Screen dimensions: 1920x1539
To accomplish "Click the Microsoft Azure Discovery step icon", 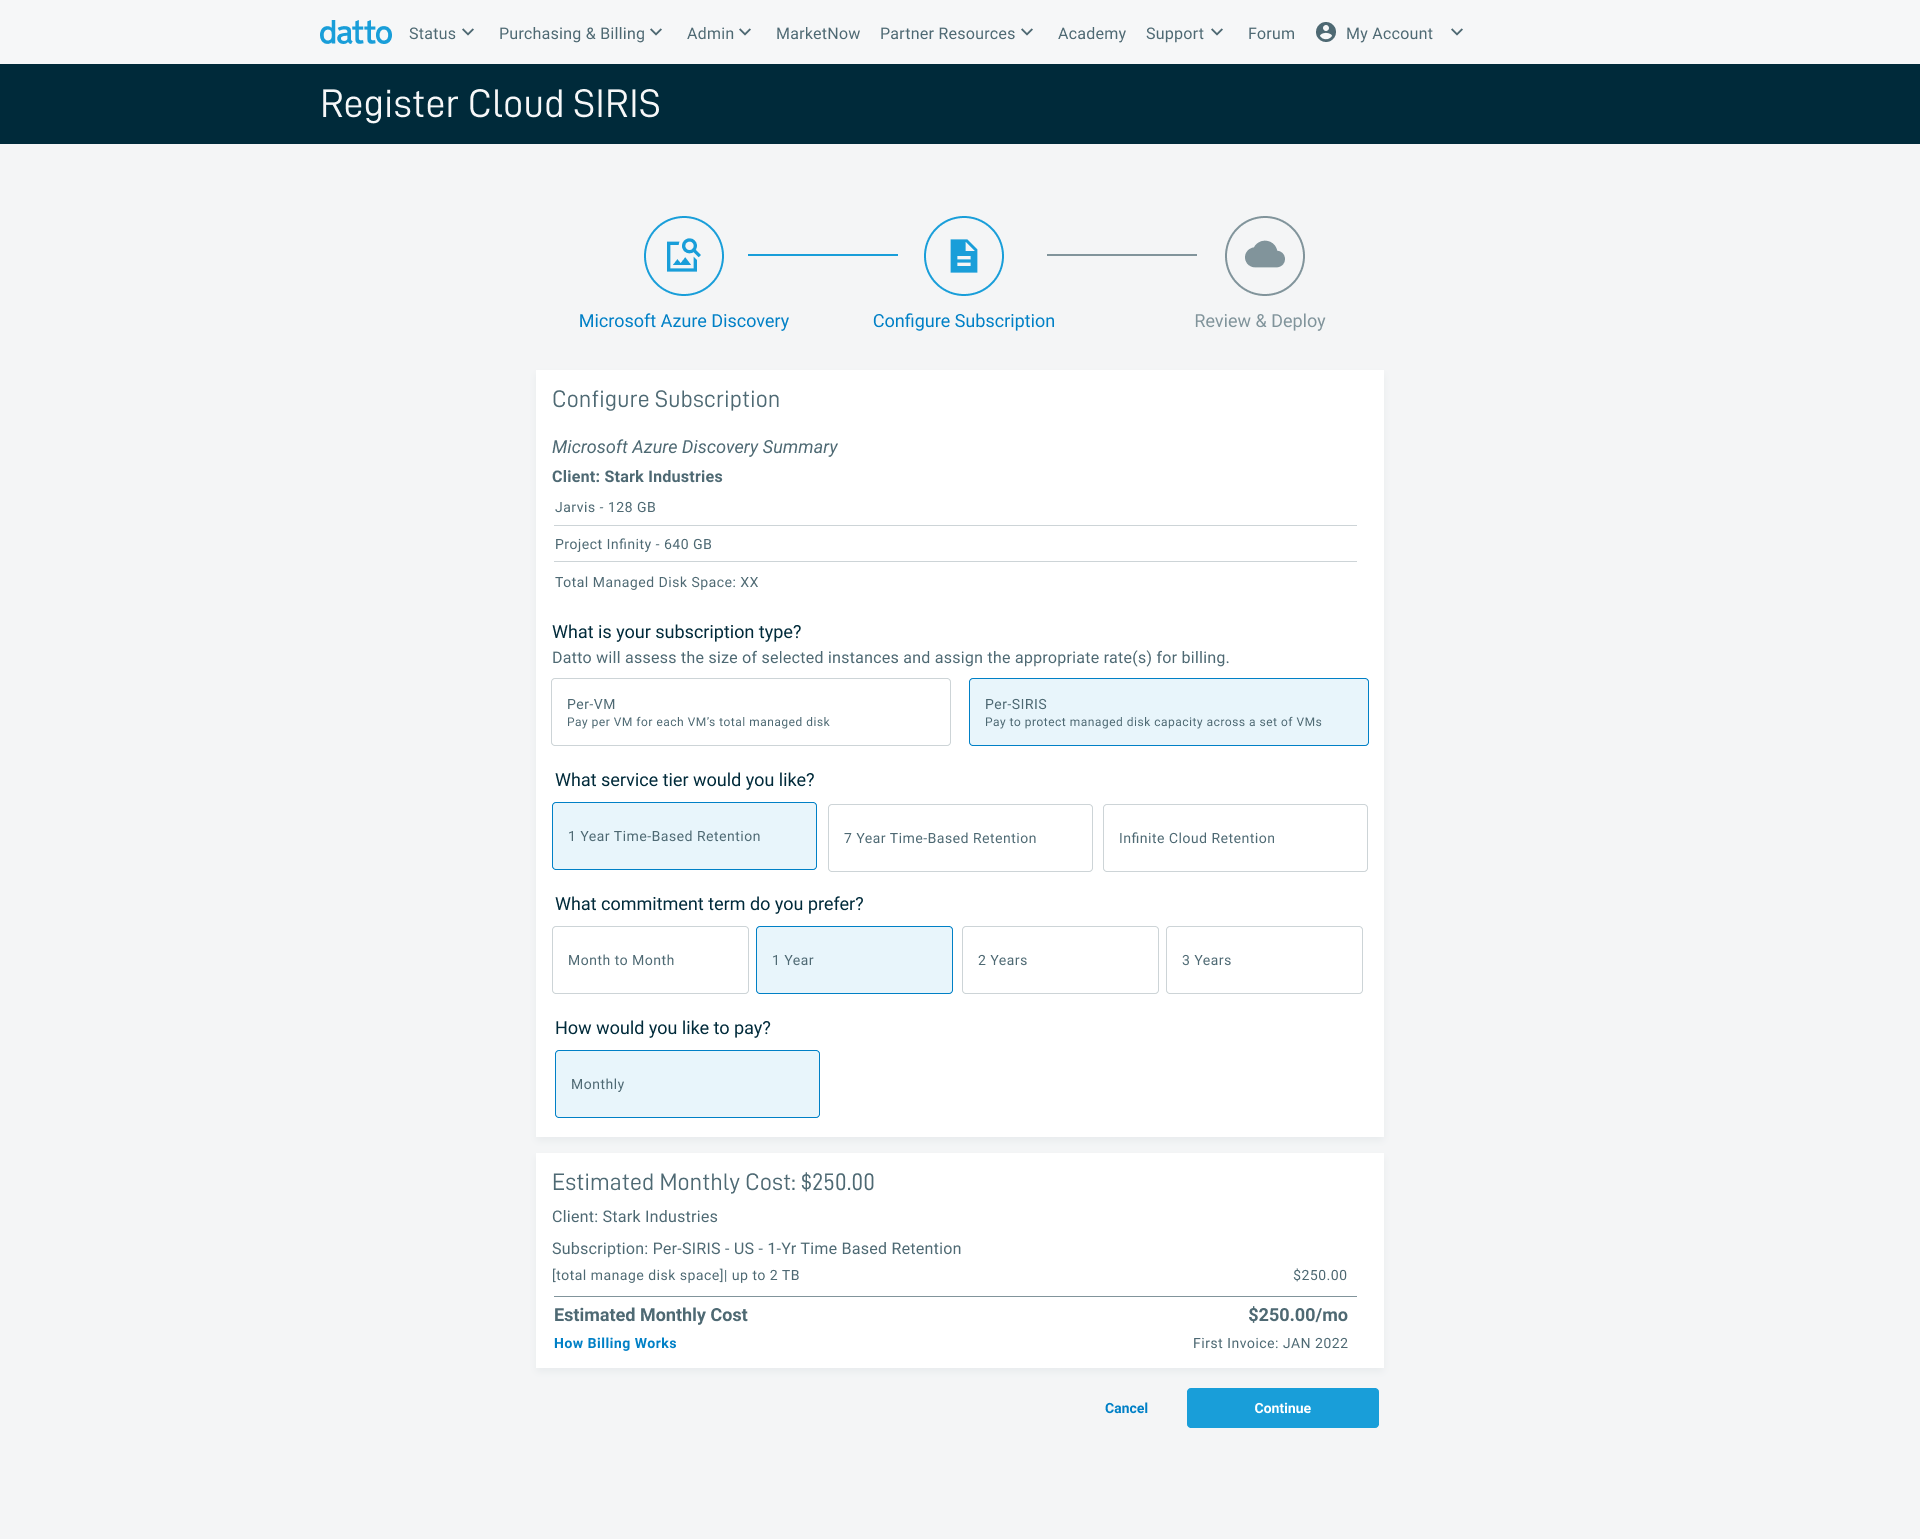I will pyautogui.click(x=684, y=256).
